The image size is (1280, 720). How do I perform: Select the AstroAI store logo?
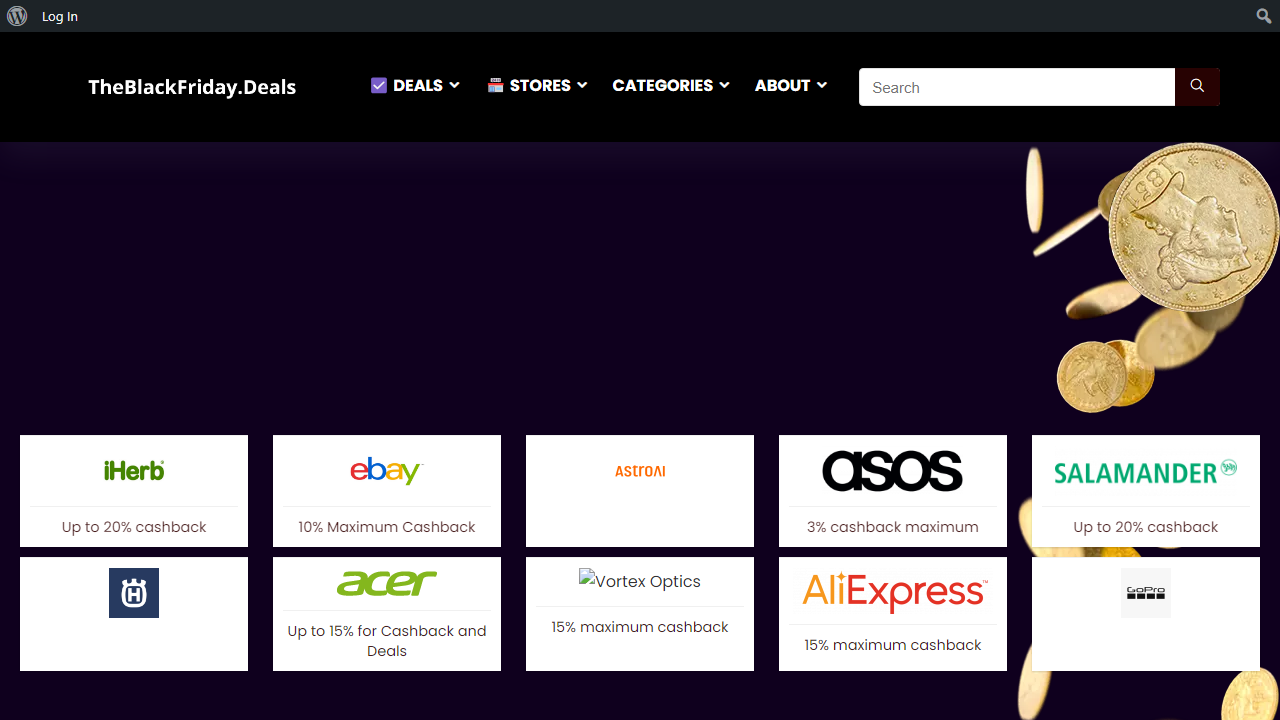[640, 471]
